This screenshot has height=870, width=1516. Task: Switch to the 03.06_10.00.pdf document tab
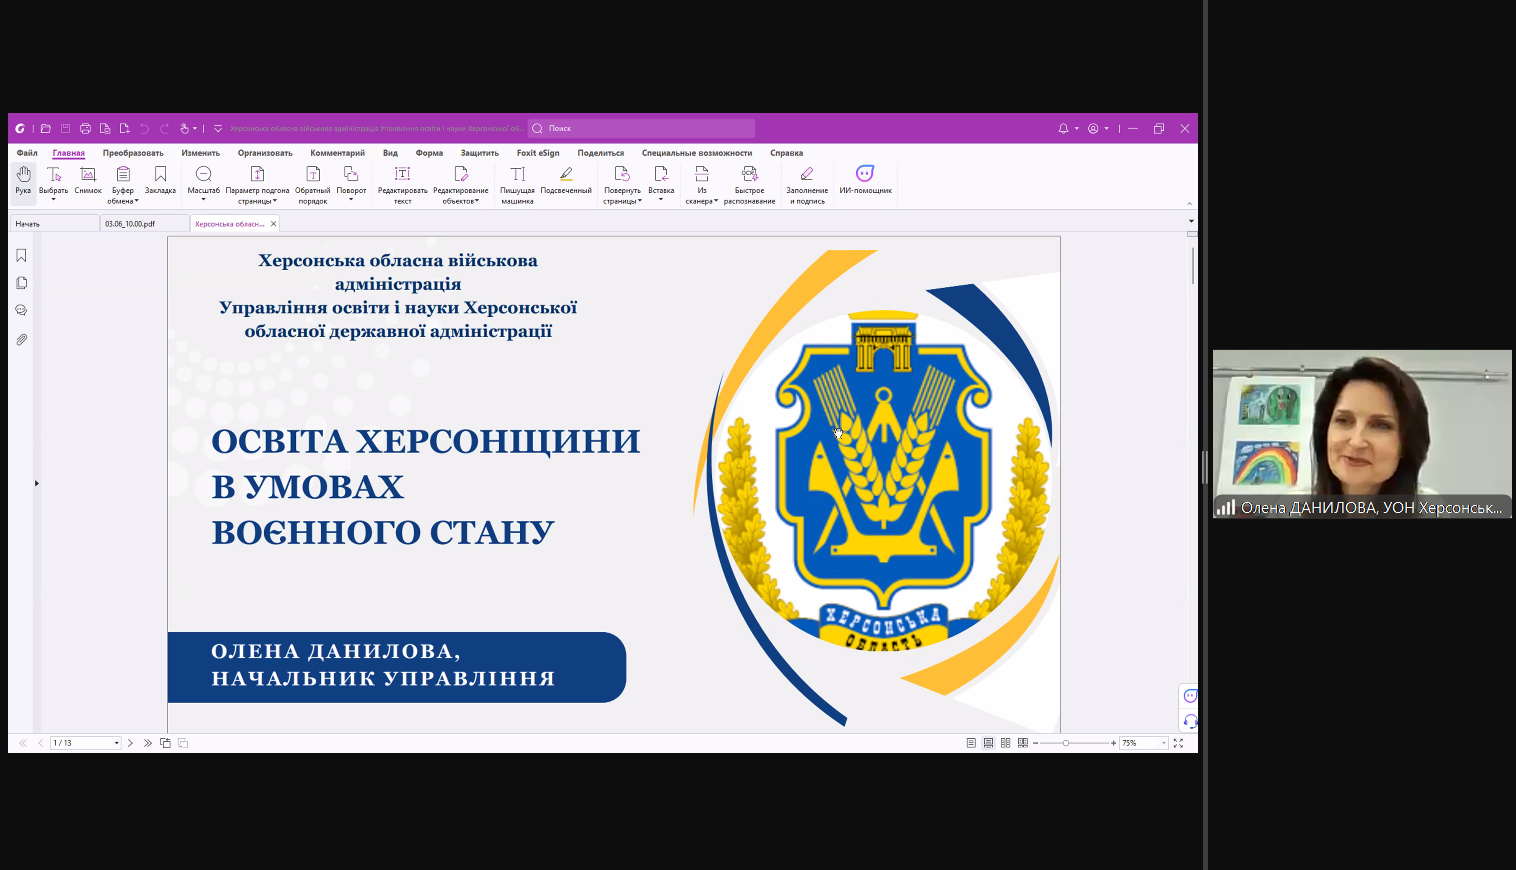click(x=144, y=224)
